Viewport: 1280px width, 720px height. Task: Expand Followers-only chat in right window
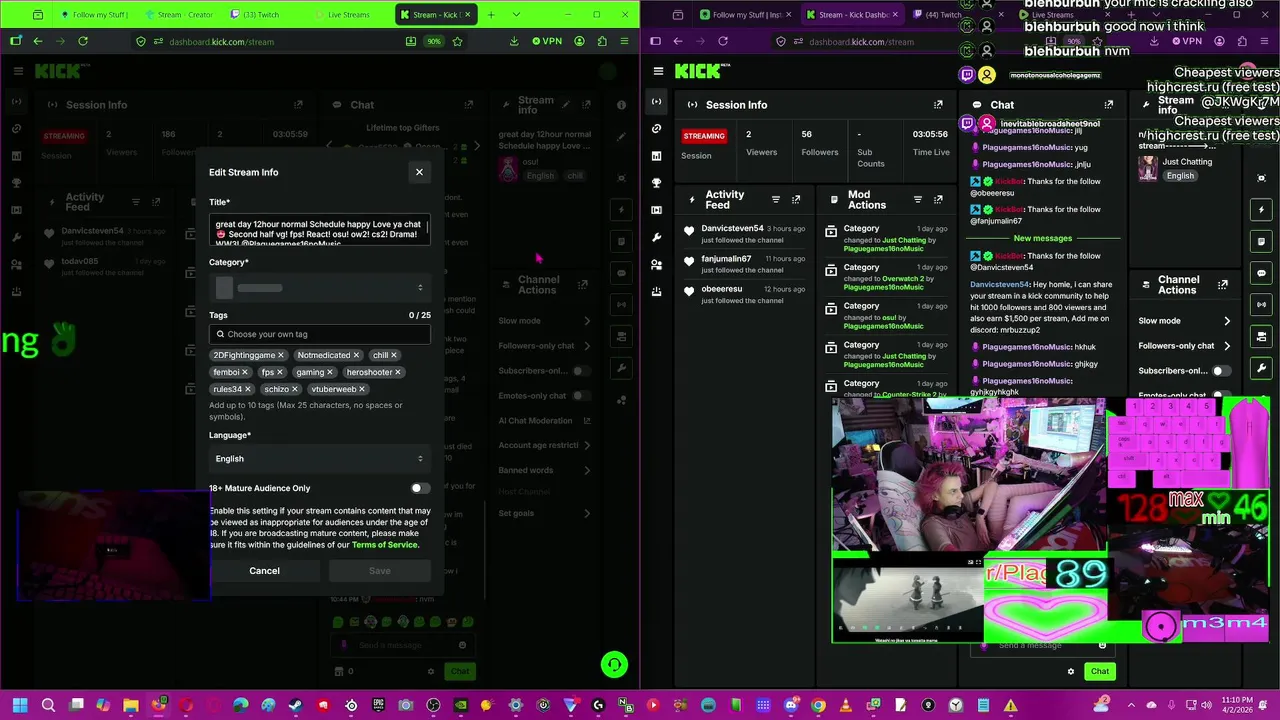coord(1184,346)
